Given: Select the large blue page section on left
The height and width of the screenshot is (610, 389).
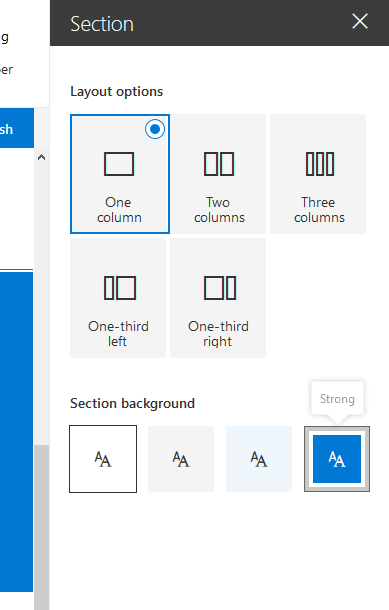Looking at the screenshot, I should point(16,432).
